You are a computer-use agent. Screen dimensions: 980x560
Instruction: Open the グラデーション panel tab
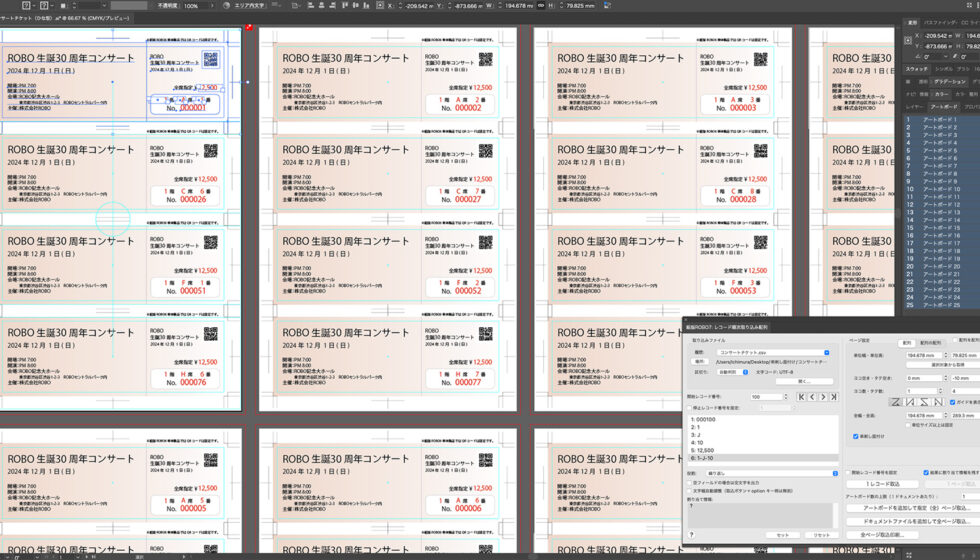click(x=950, y=81)
